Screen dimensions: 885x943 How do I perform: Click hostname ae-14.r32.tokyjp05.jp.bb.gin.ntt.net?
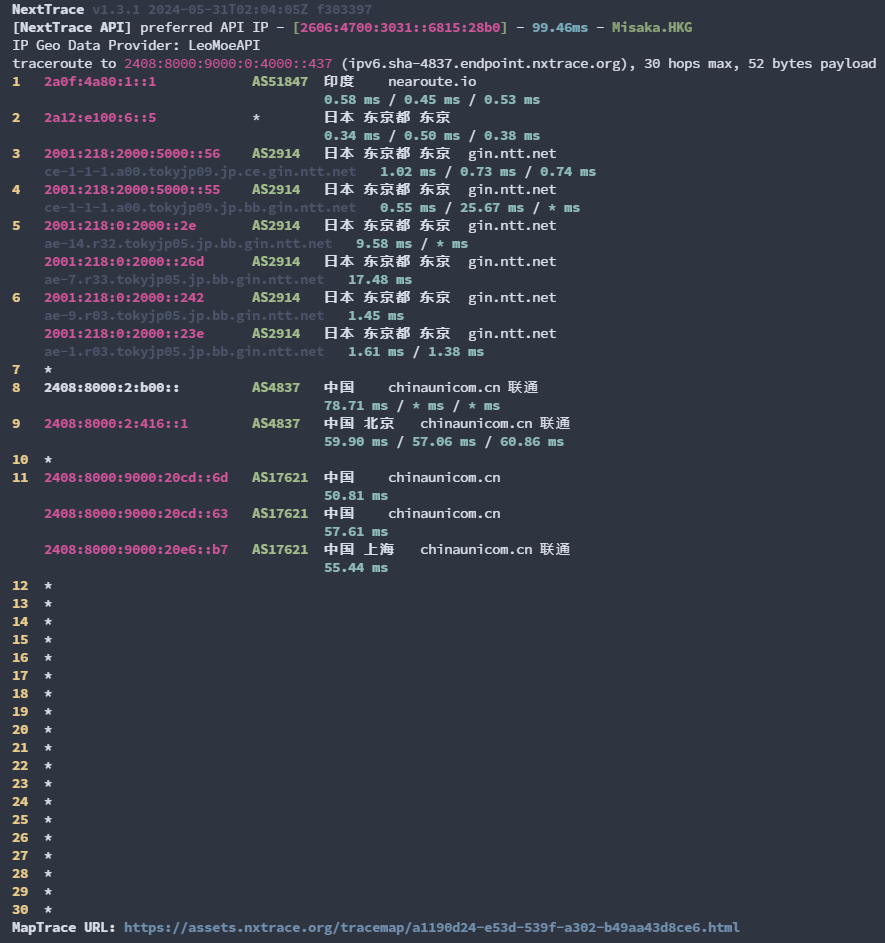(188, 244)
